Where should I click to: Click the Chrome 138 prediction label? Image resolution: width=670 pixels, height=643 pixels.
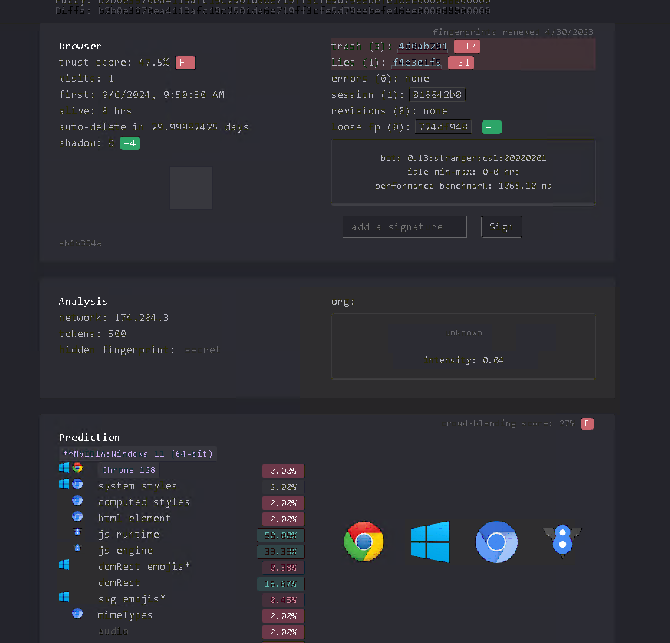127,469
